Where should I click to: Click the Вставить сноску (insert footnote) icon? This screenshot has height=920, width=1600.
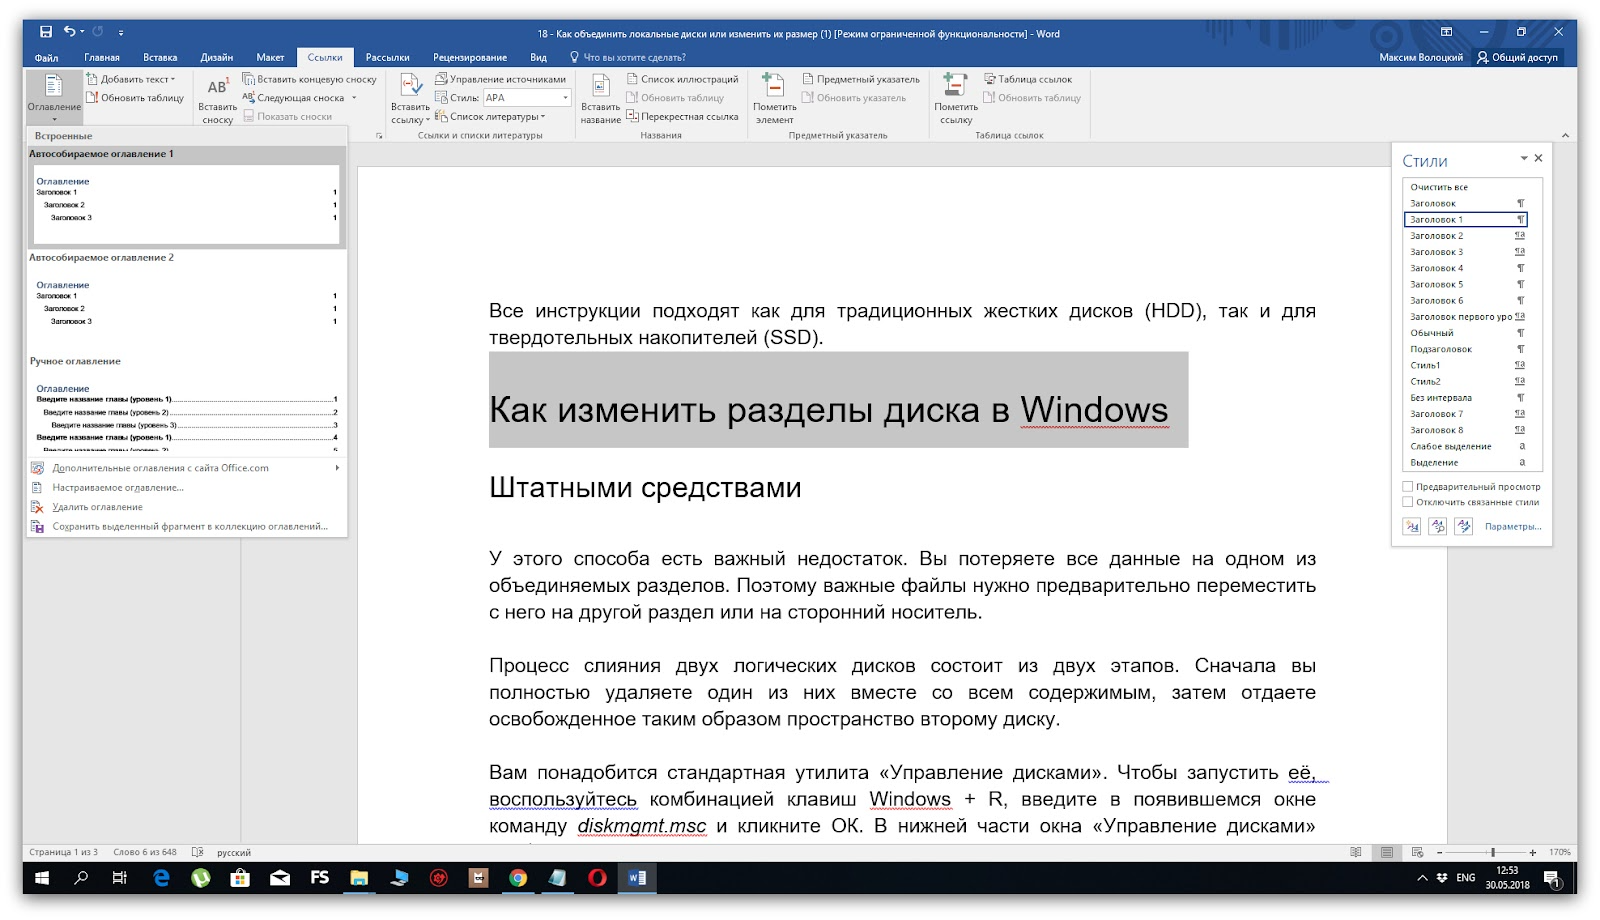coord(217,88)
